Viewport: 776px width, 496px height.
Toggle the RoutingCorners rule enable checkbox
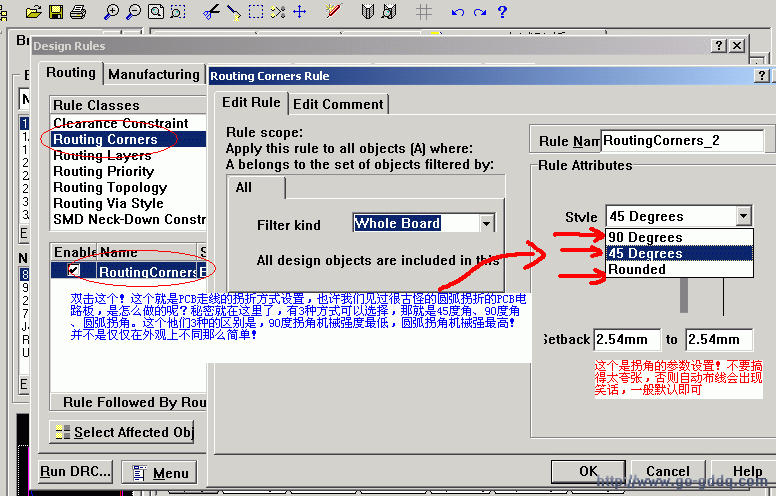point(74,271)
